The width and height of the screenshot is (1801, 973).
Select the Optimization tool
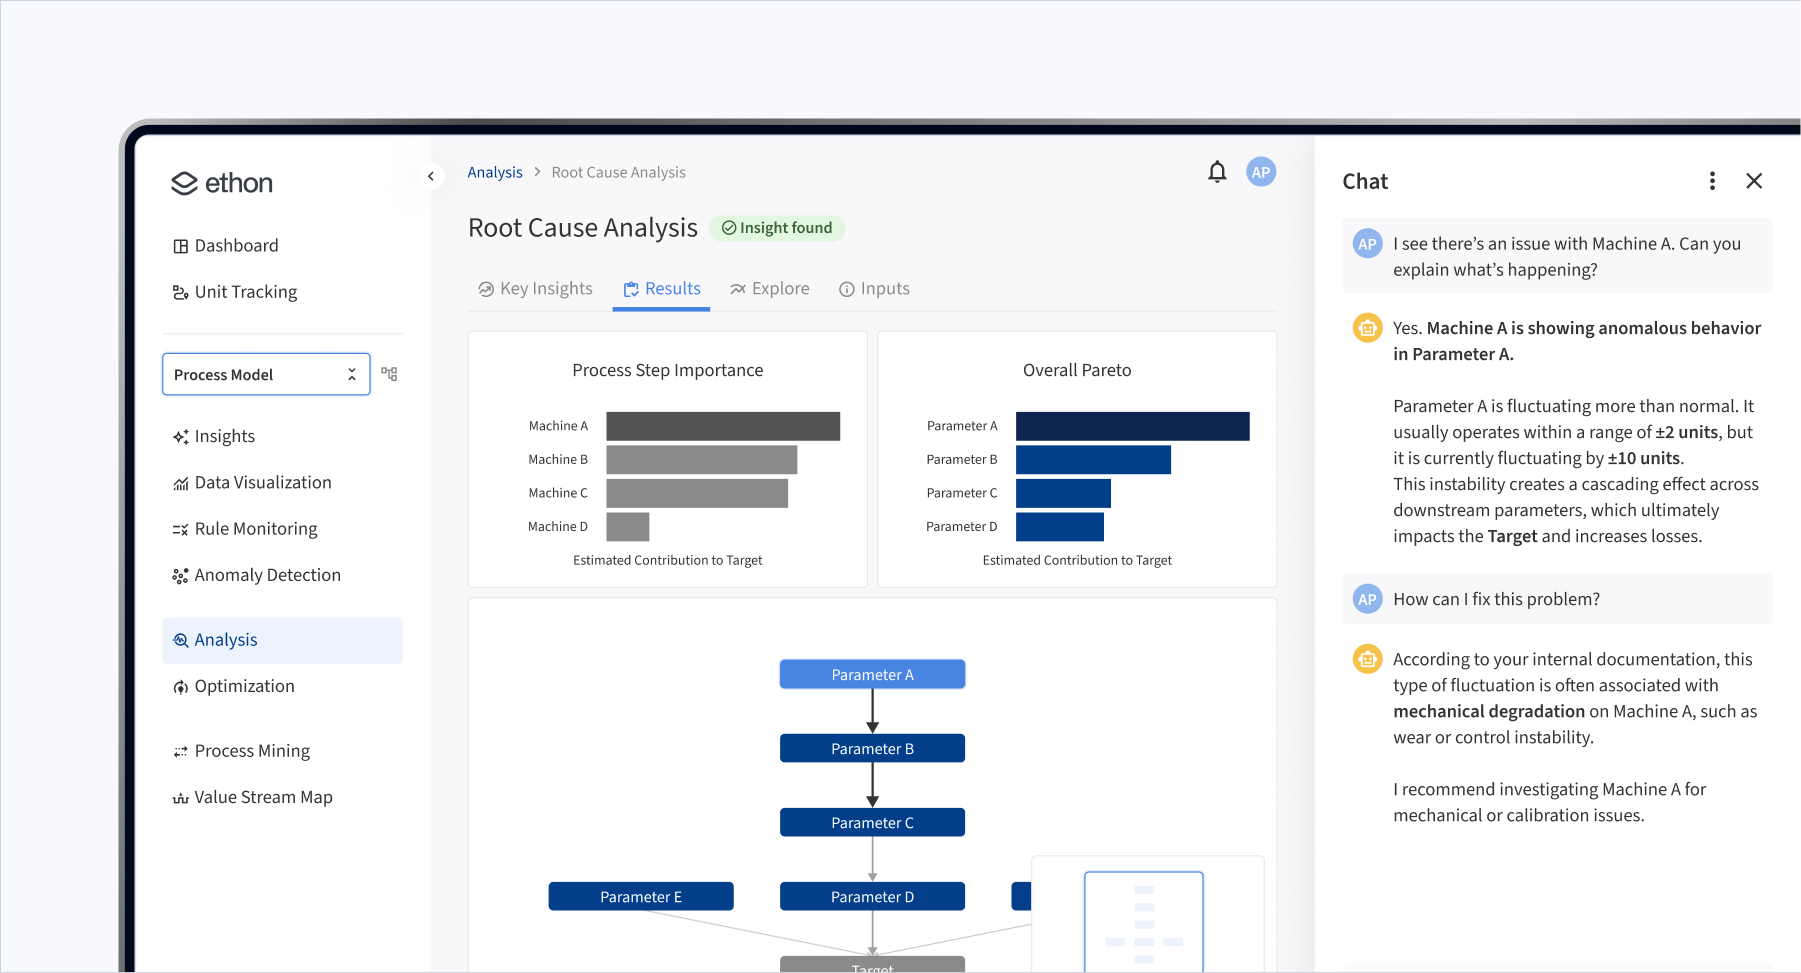pos(244,686)
